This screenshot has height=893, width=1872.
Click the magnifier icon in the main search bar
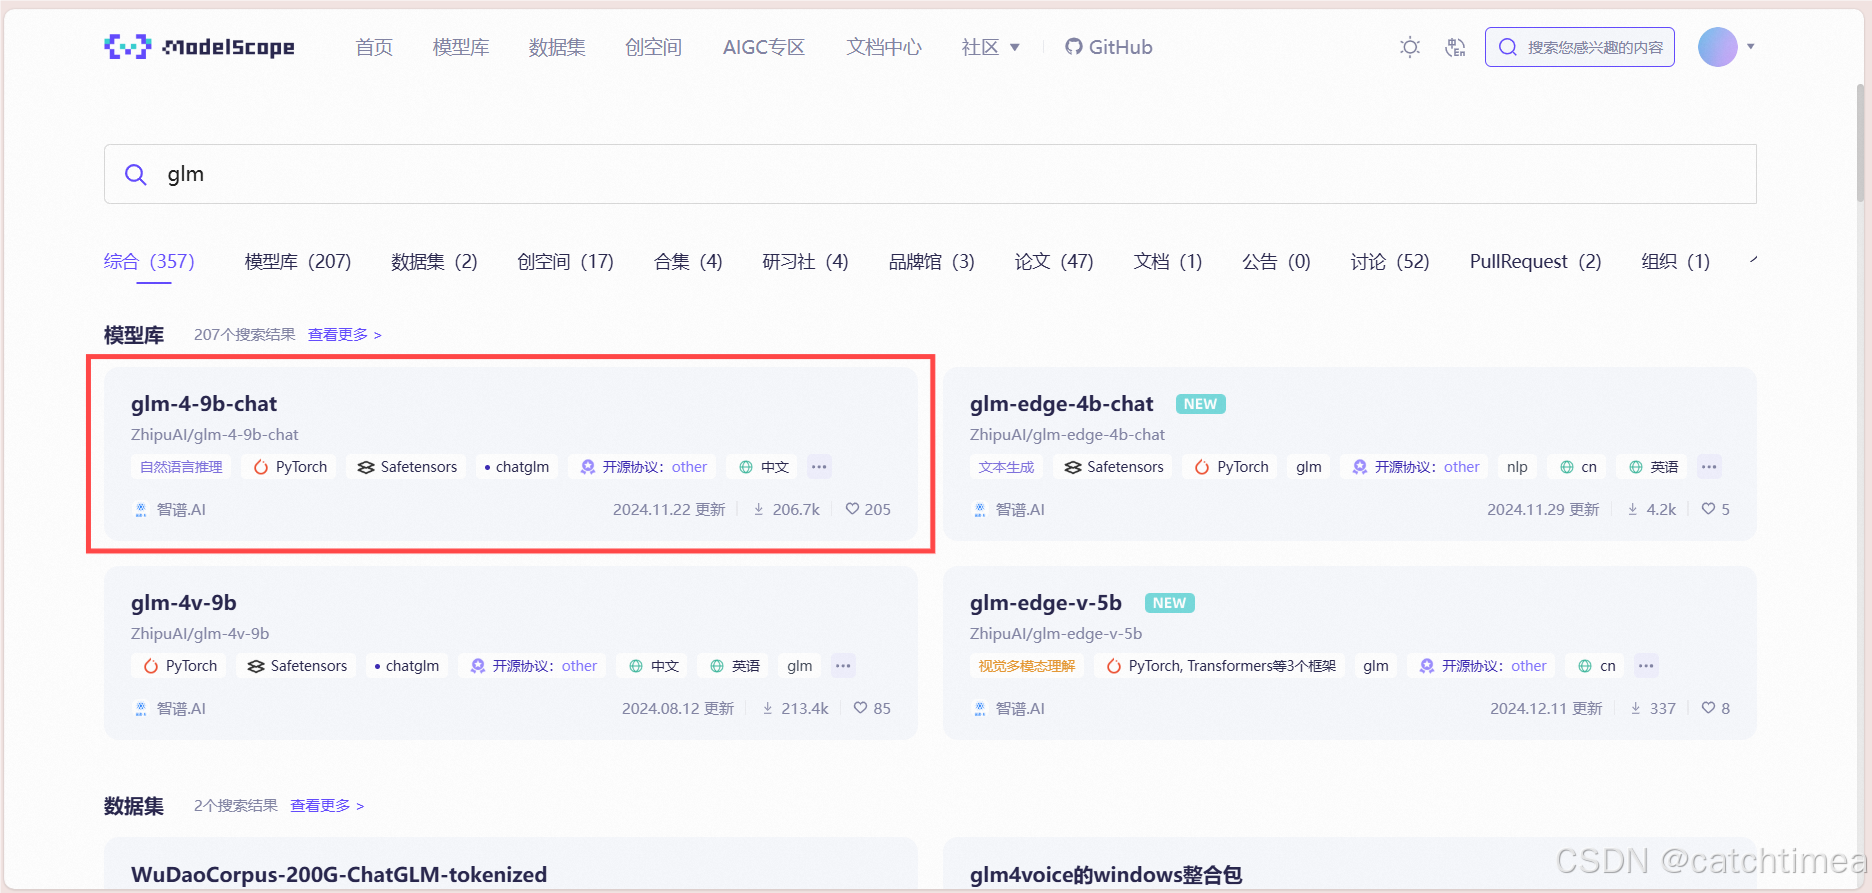click(x=136, y=175)
